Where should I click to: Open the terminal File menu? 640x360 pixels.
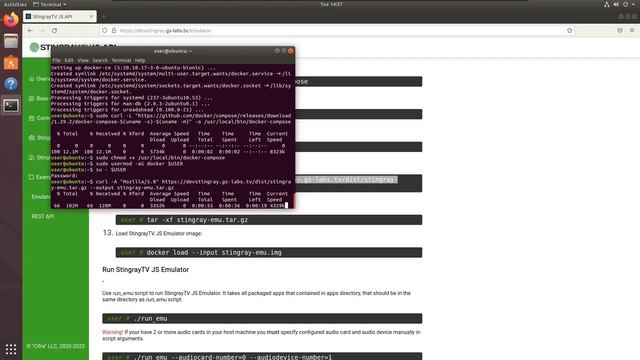[x=57, y=60]
